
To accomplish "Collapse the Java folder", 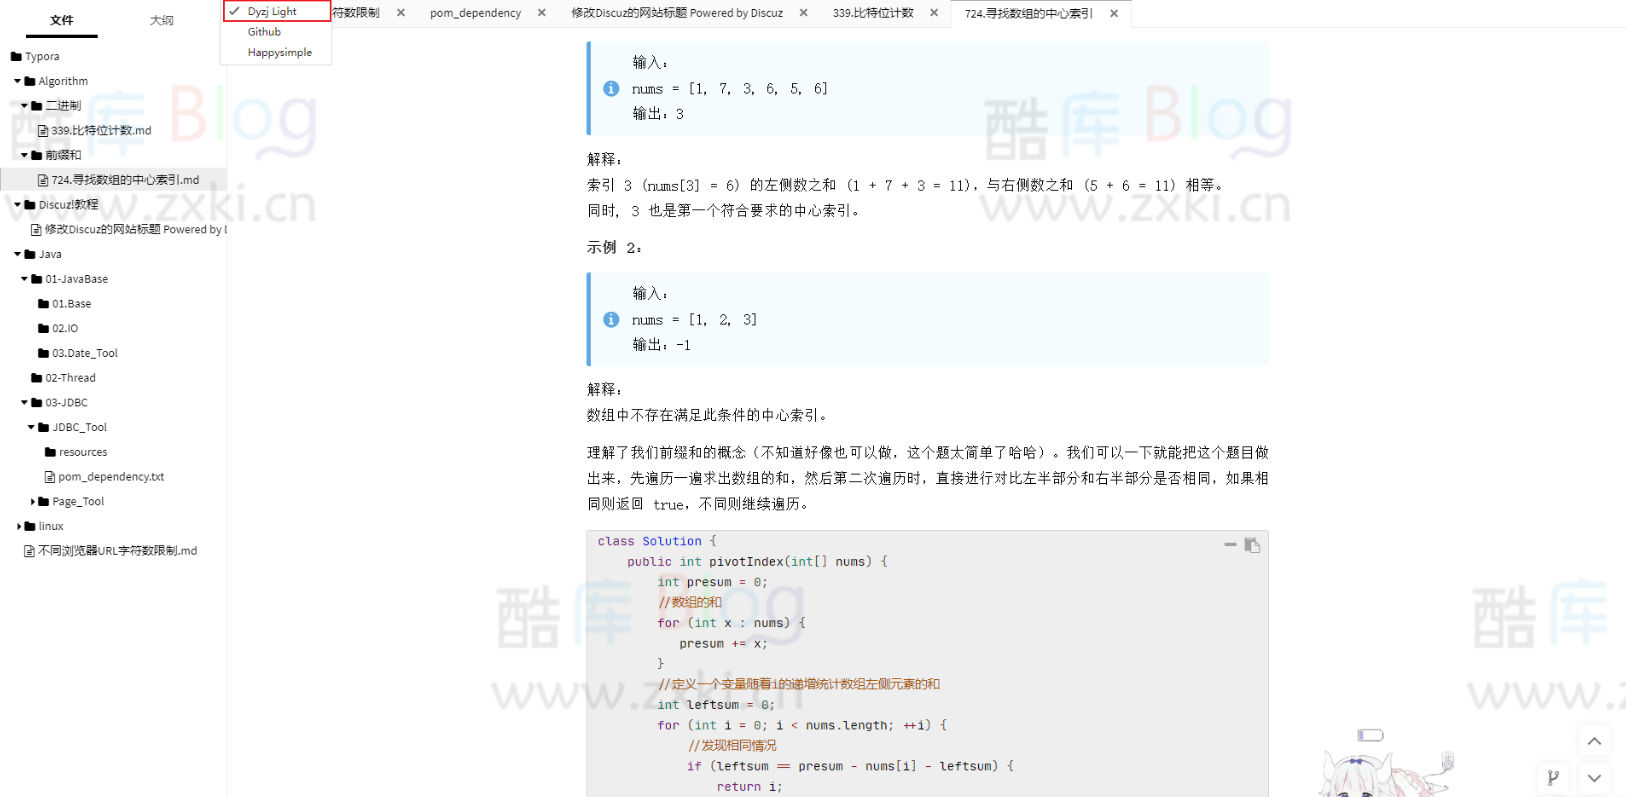I will click(18, 254).
